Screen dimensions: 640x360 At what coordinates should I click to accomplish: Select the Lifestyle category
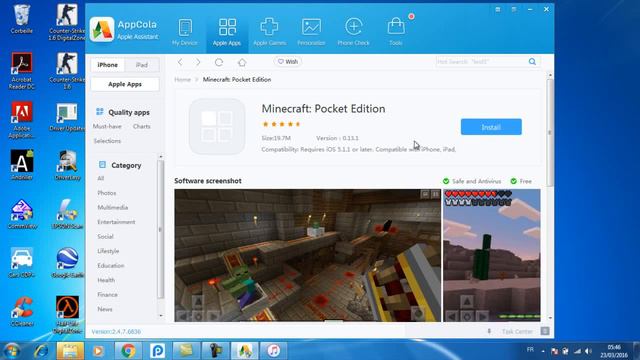tap(108, 251)
